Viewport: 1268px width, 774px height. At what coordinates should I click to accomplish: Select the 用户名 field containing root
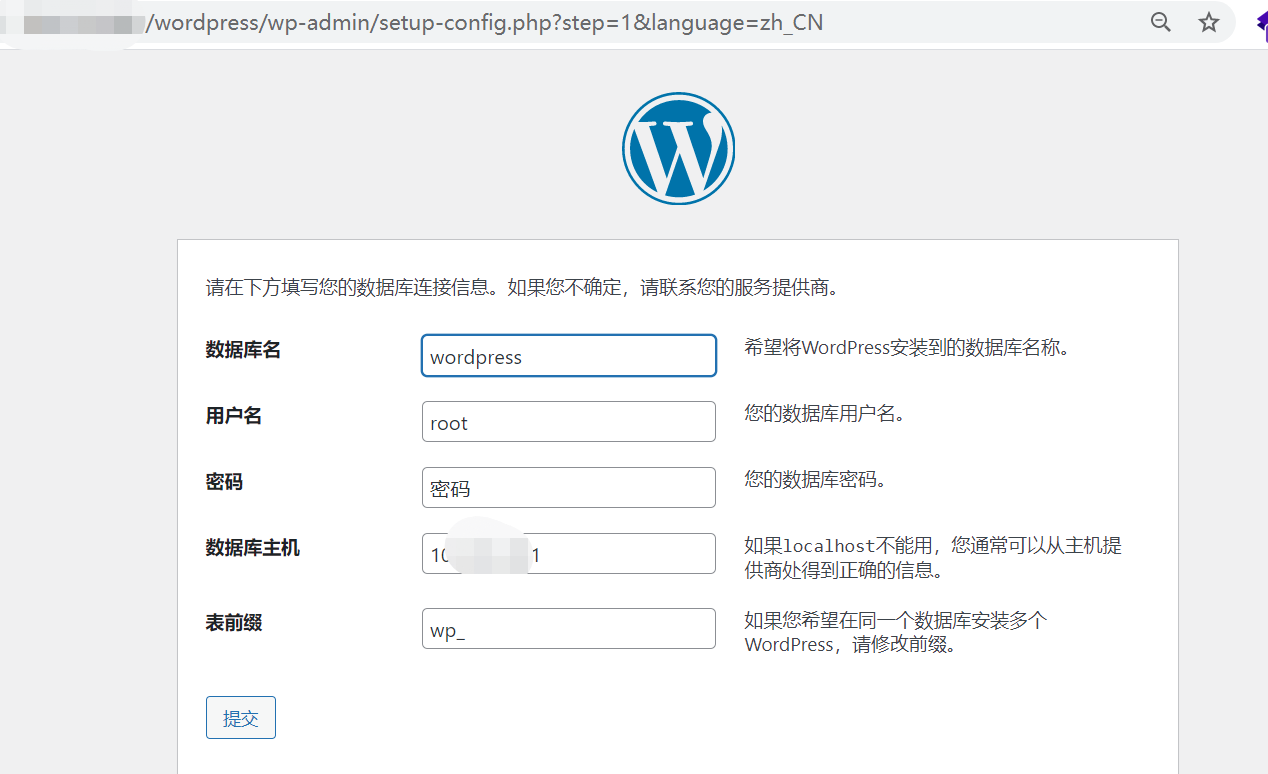(x=568, y=422)
